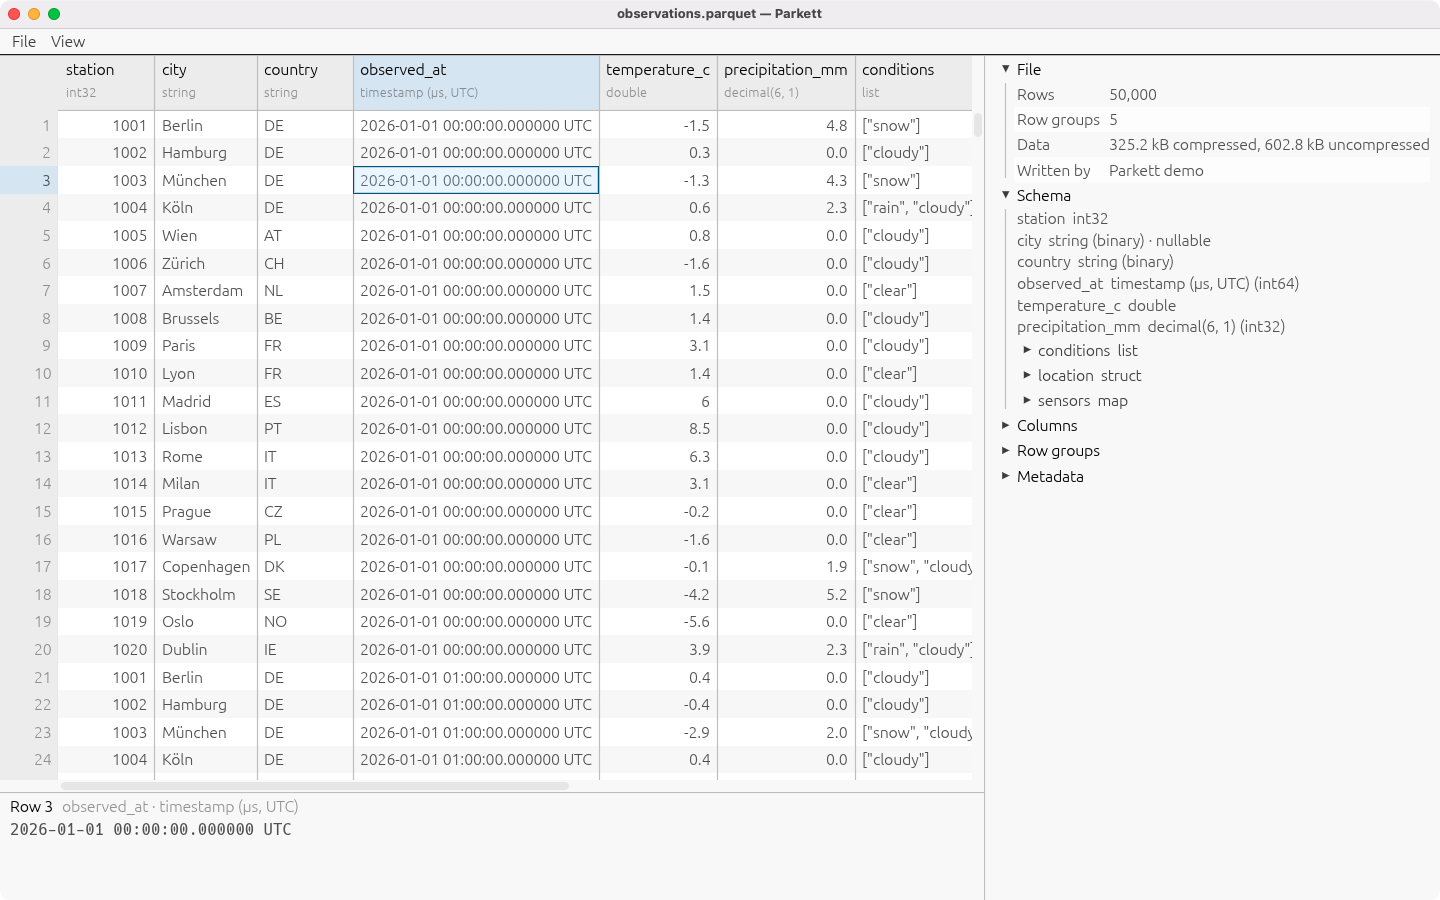Image resolution: width=1440 pixels, height=900 pixels.
Task: Expand the Columns section
Action: tap(1006, 425)
